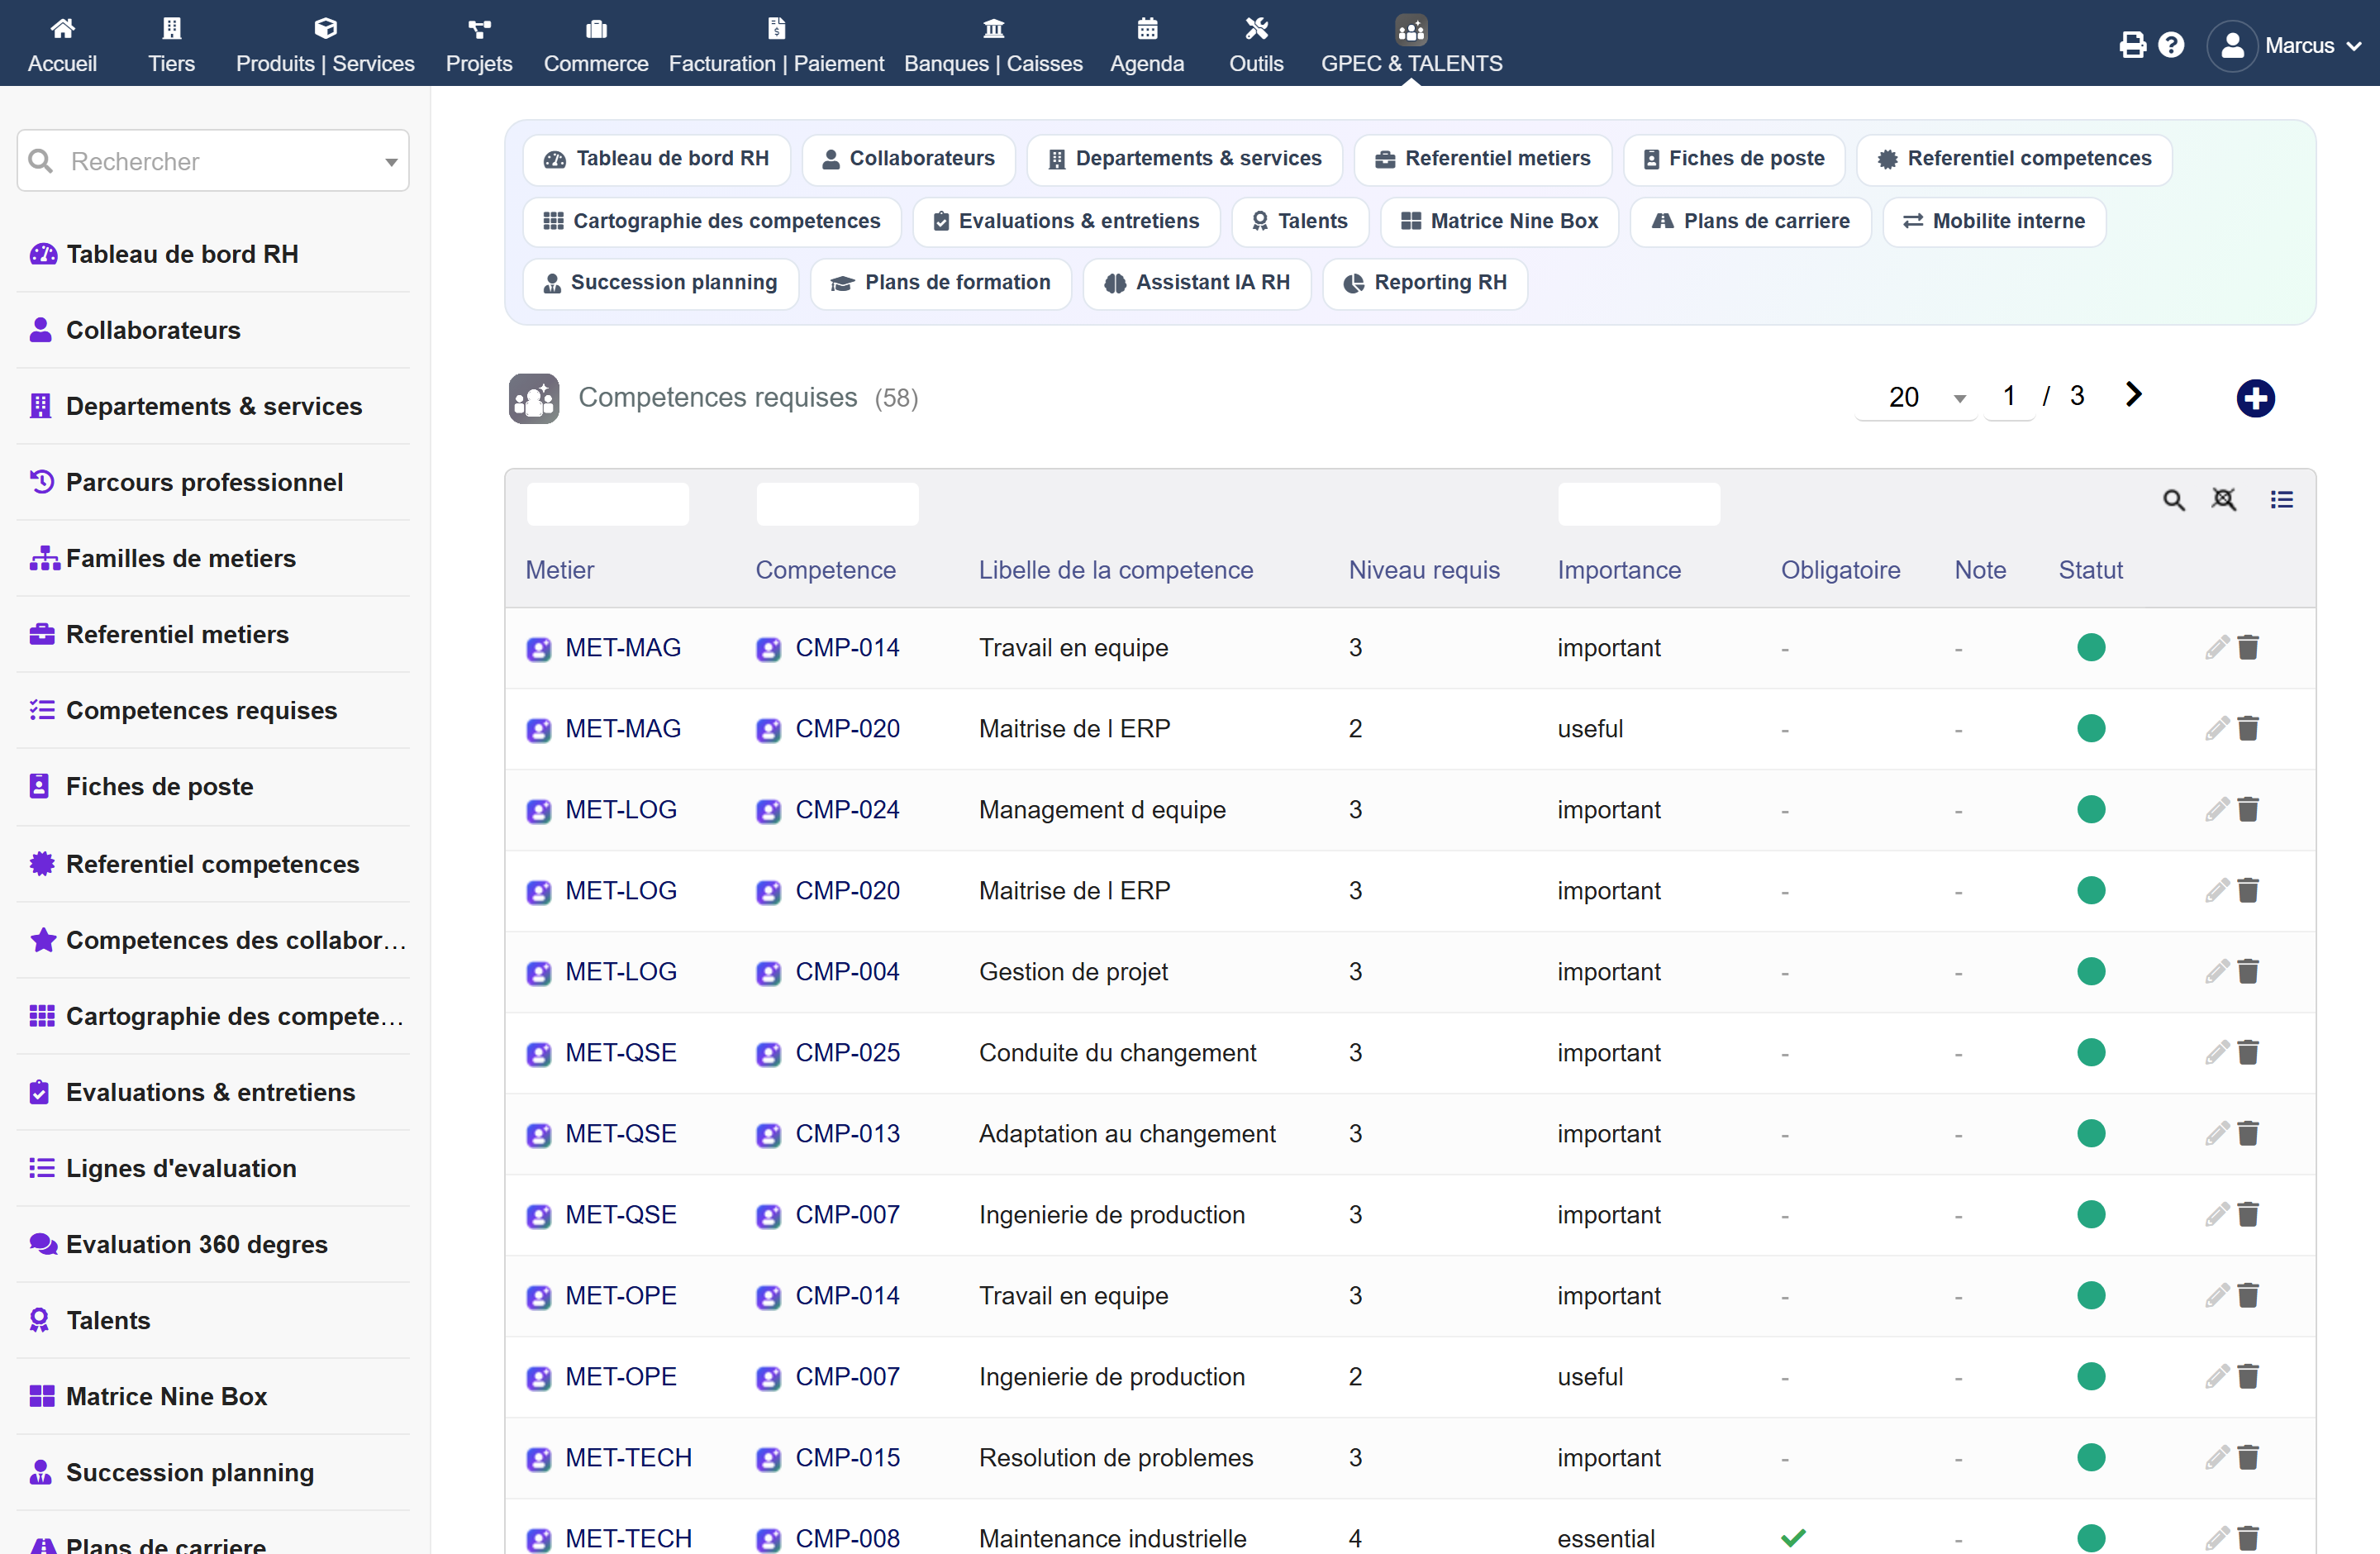Open Produits | Services menu

click(325, 45)
